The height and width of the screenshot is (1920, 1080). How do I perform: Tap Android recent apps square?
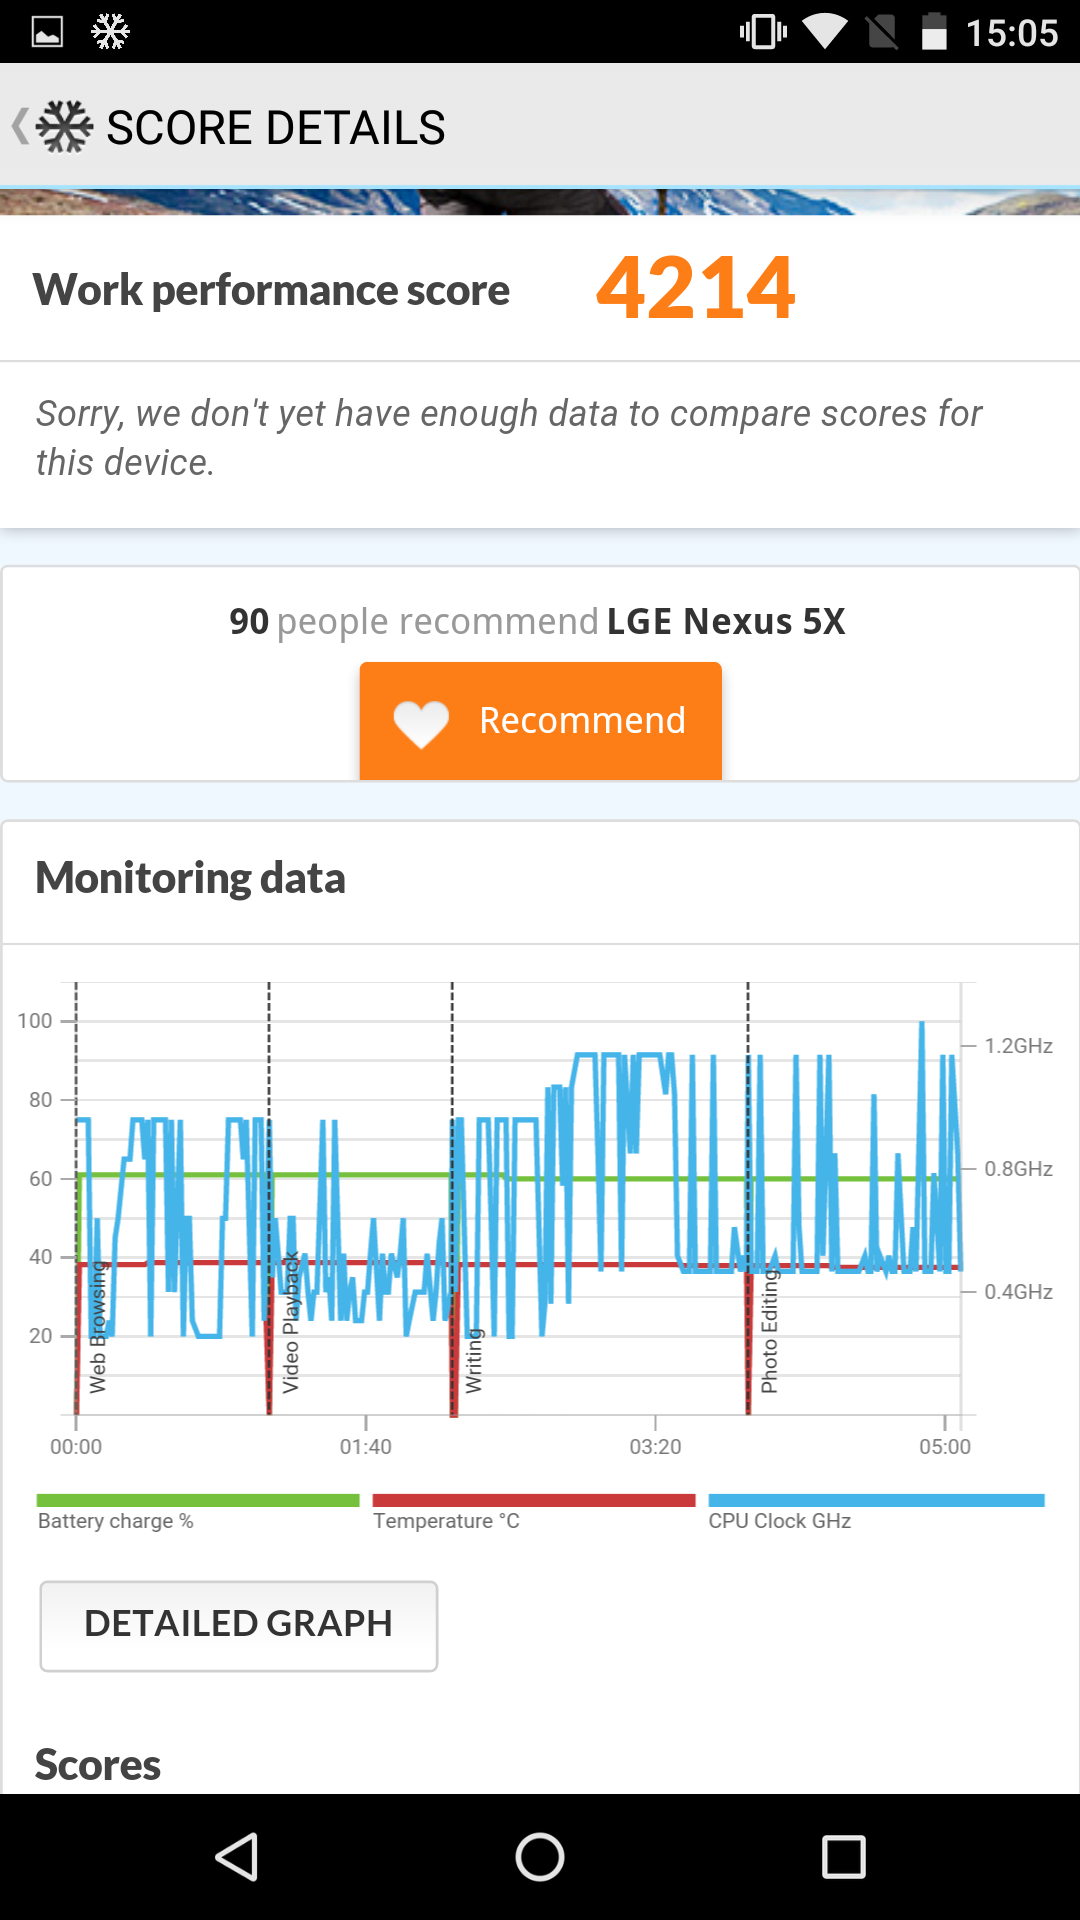coord(843,1857)
